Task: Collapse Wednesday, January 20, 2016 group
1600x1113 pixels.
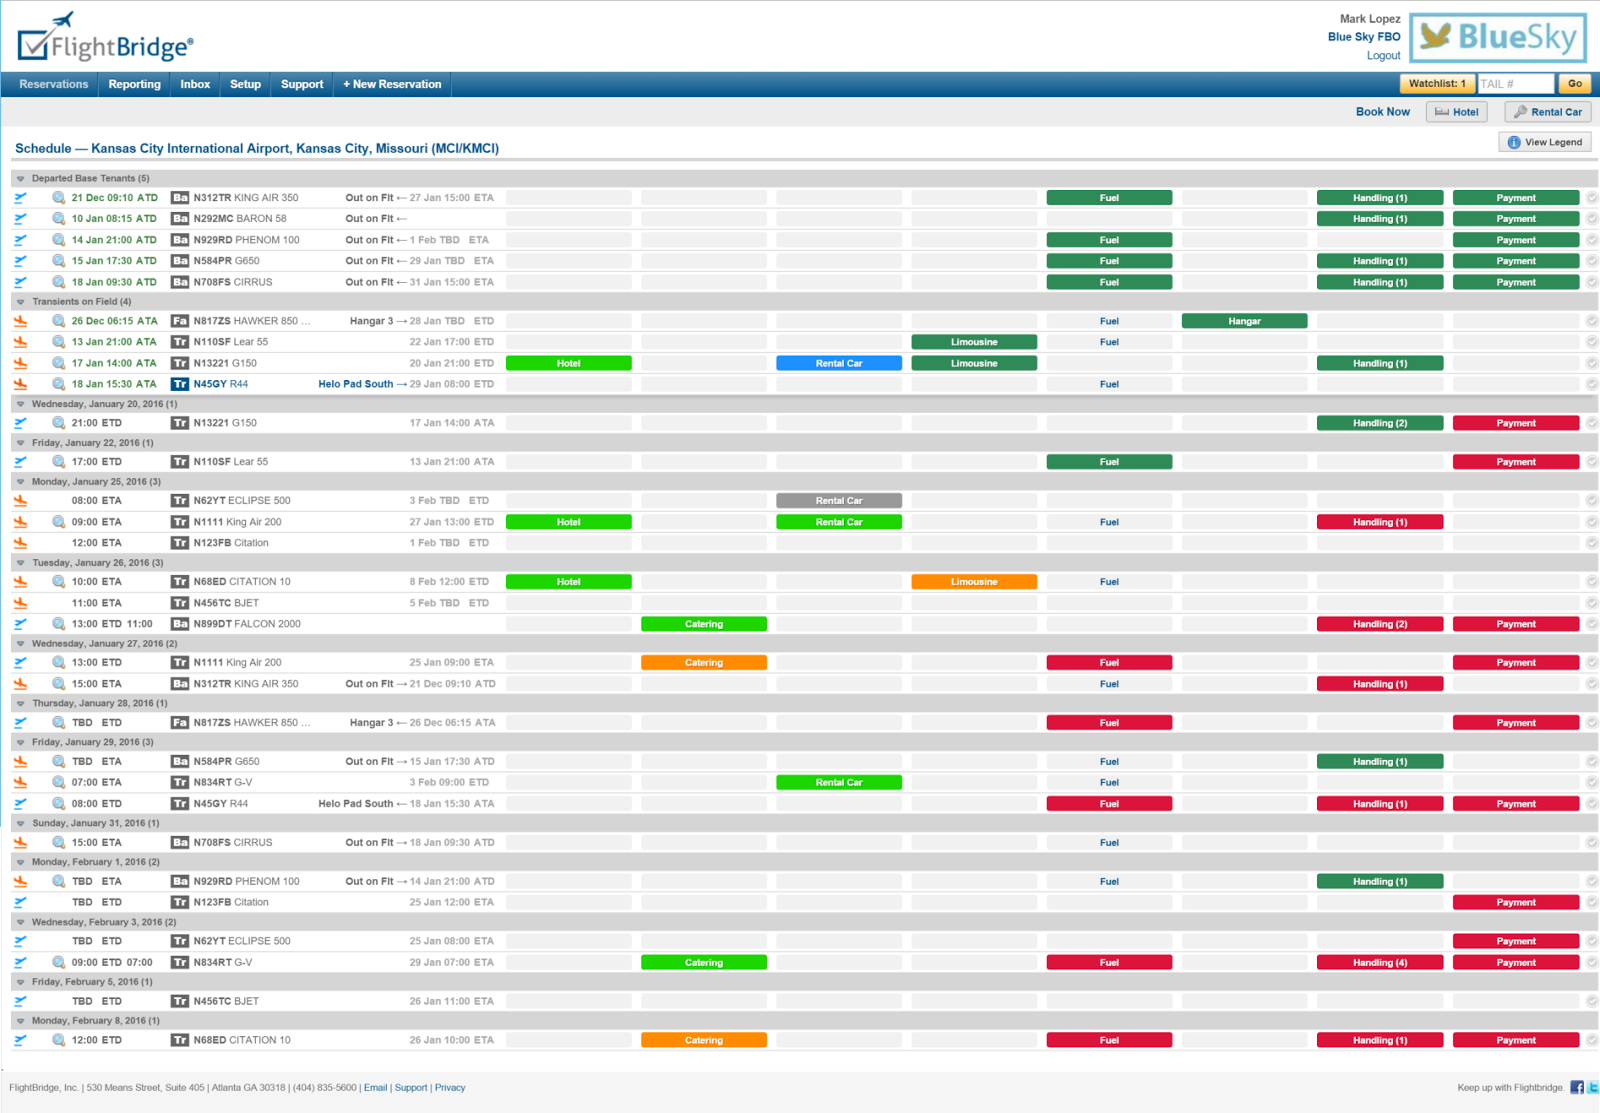Action: click(x=20, y=405)
